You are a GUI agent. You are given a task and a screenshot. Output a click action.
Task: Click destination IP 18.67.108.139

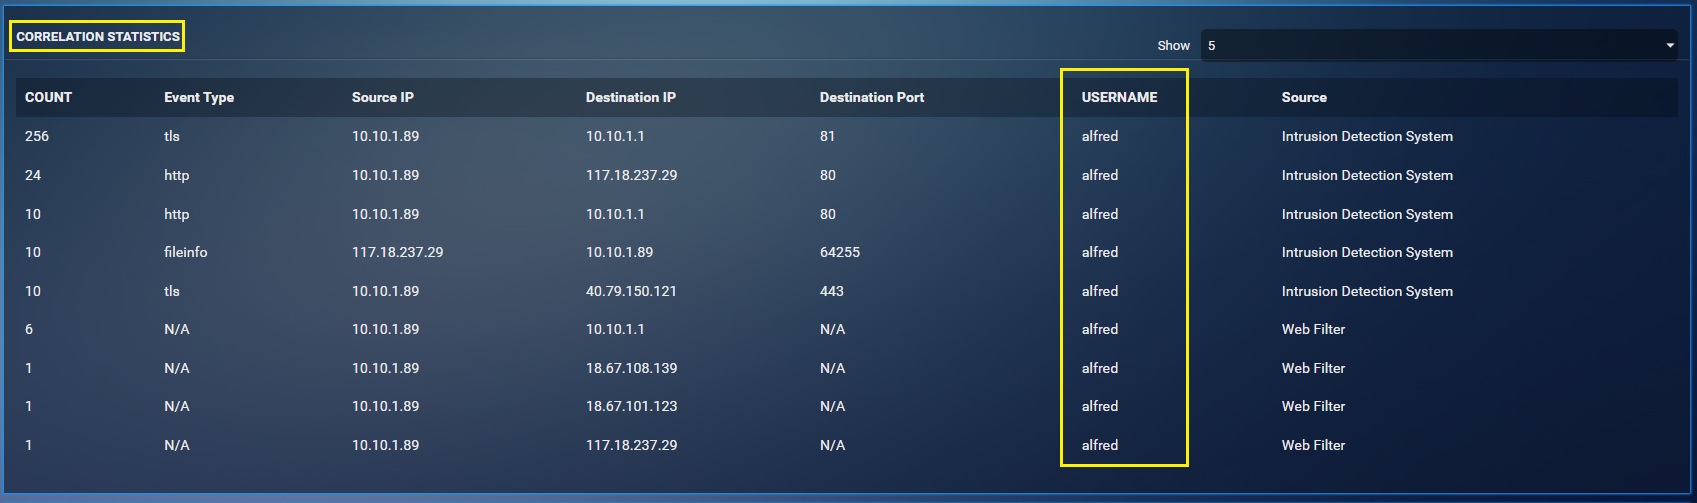pyautogui.click(x=631, y=368)
